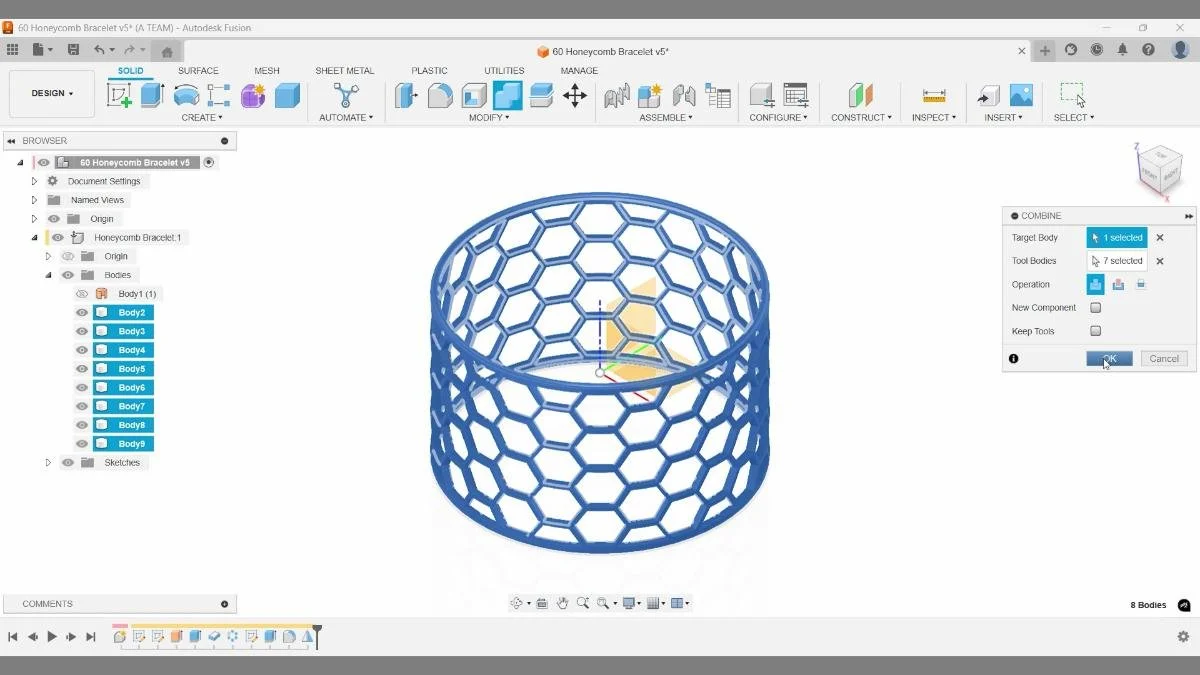Screen dimensions: 1200x675
Task: Click the Insert Derive icon
Action: coord(988,95)
